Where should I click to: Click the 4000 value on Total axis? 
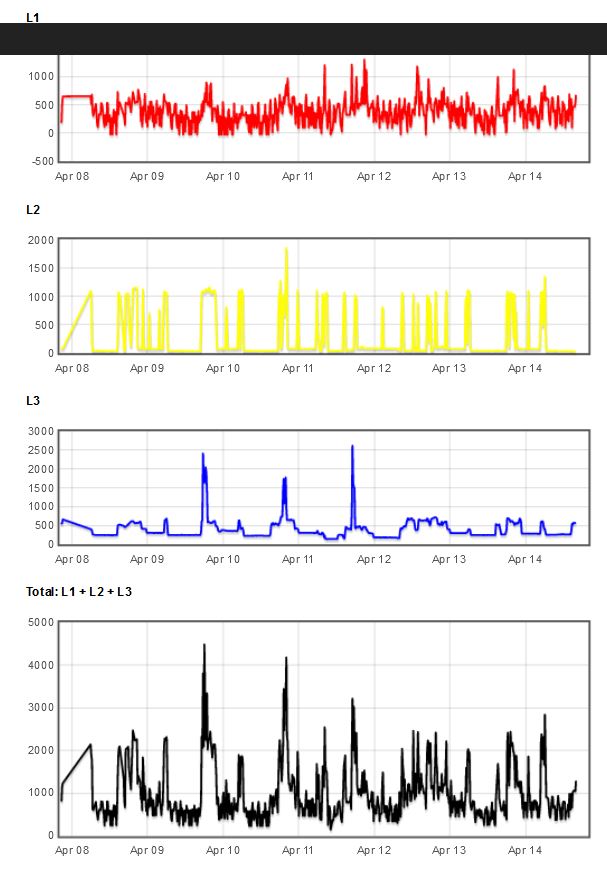tap(41, 665)
